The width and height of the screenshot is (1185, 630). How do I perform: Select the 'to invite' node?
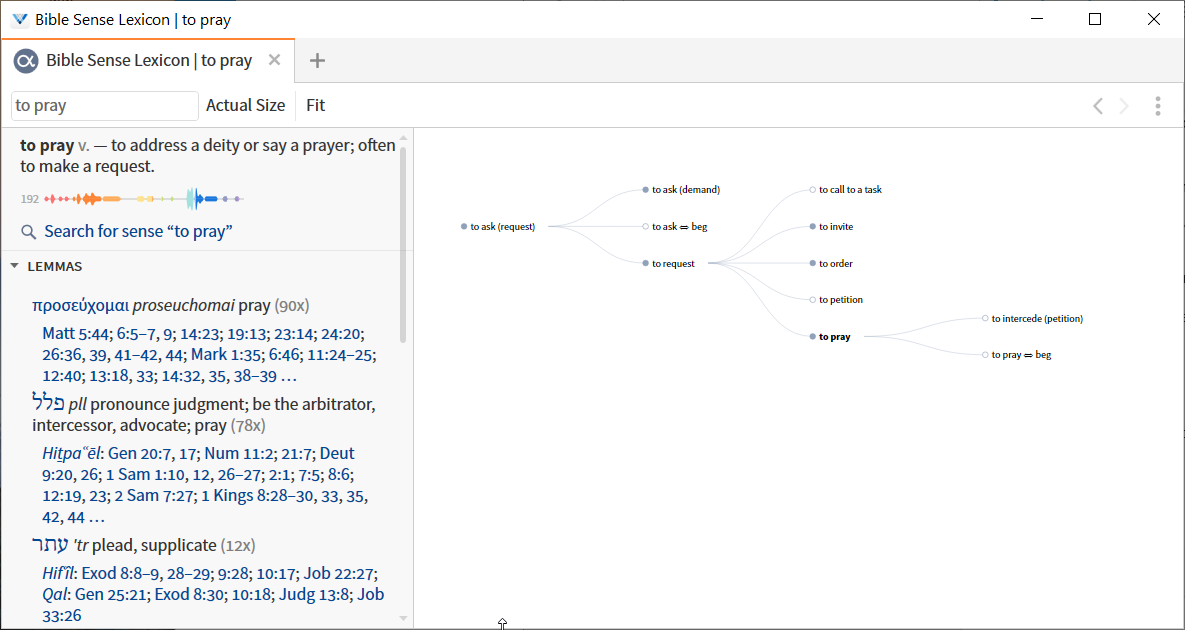click(x=836, y=227)
